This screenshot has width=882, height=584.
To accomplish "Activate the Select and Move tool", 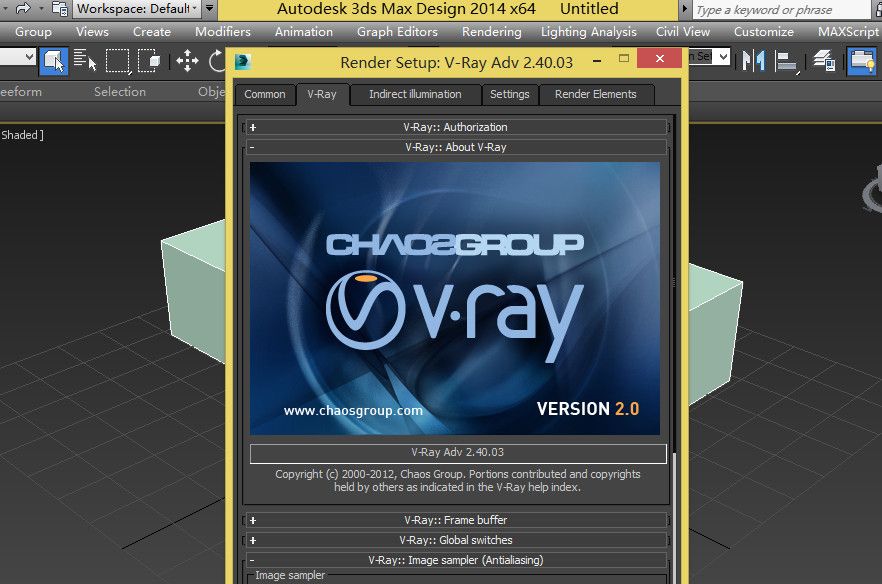I will (x=187, y=61).
